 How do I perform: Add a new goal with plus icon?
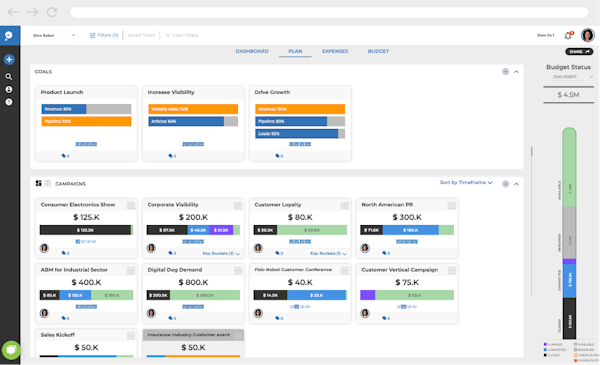tap(505, 72)
